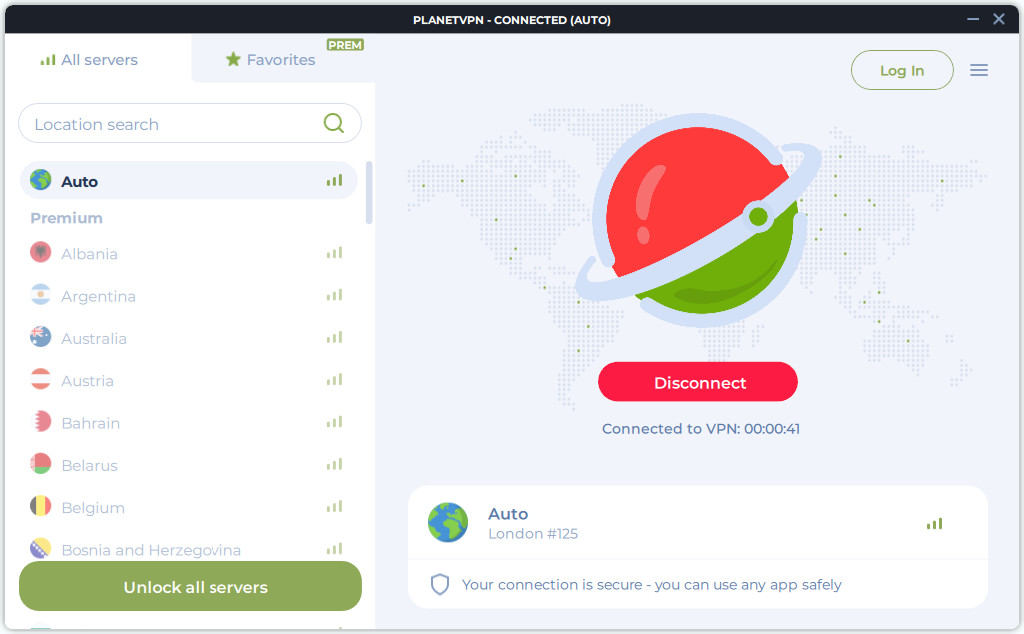Screen dimensions: 1024x634
Task: Select the Auto server entry
Action: 188,181
